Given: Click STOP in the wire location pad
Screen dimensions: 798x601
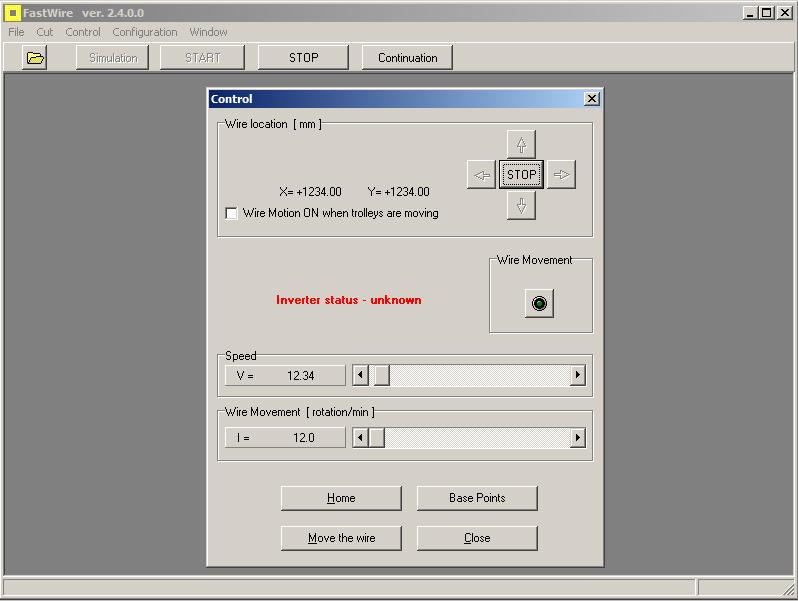Looking at the screenshot, I should pos(521,175).
